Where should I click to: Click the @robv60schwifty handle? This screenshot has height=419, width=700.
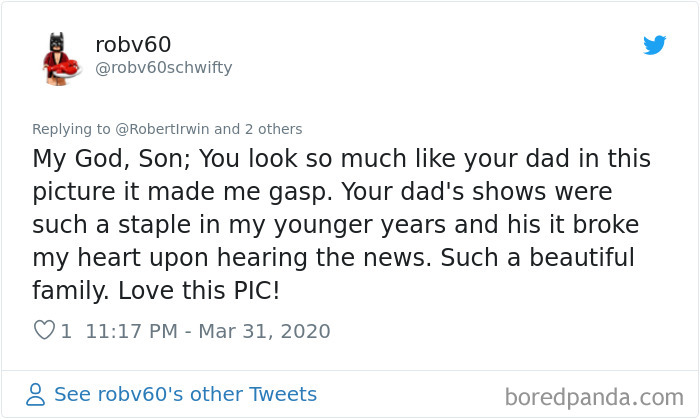(x=163, y=68)
